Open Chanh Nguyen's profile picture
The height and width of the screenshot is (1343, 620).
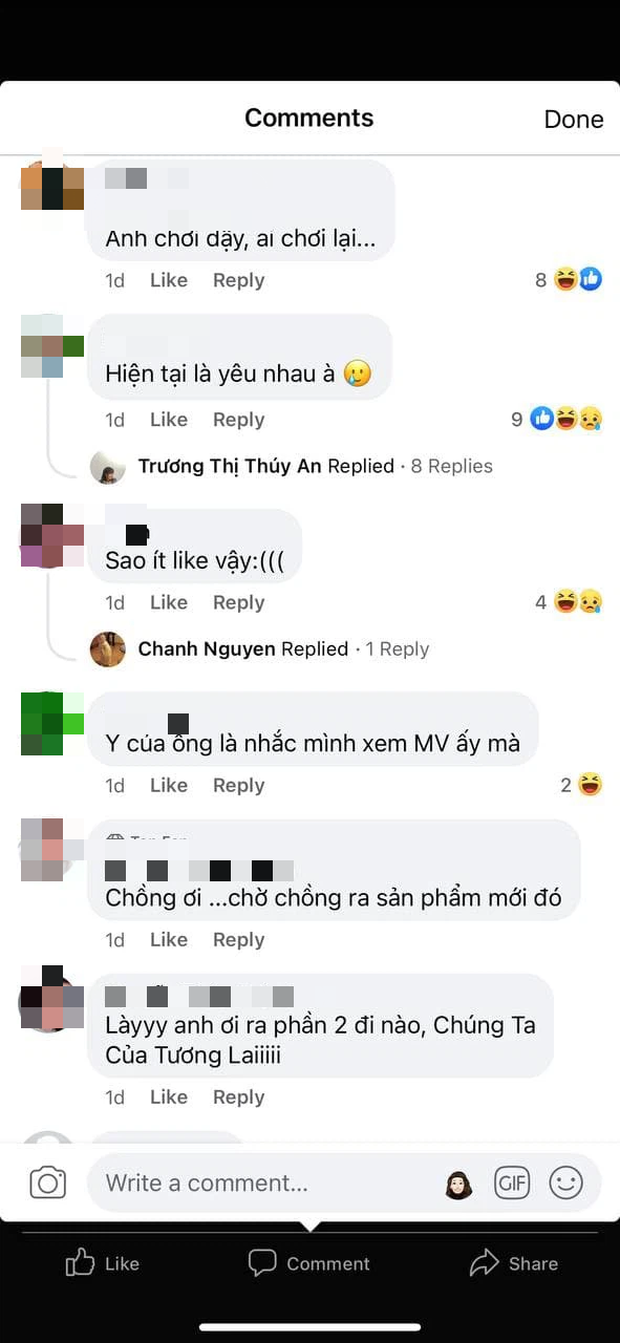108,649
